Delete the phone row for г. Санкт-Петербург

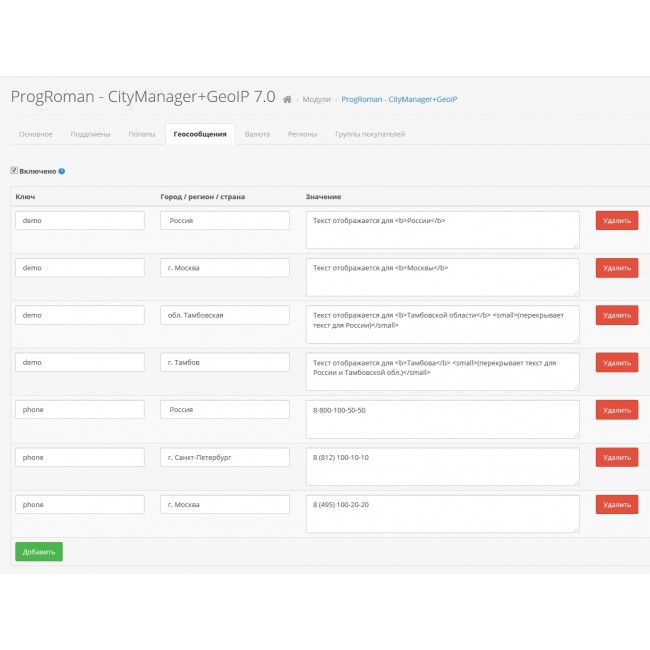pos(616,457)
